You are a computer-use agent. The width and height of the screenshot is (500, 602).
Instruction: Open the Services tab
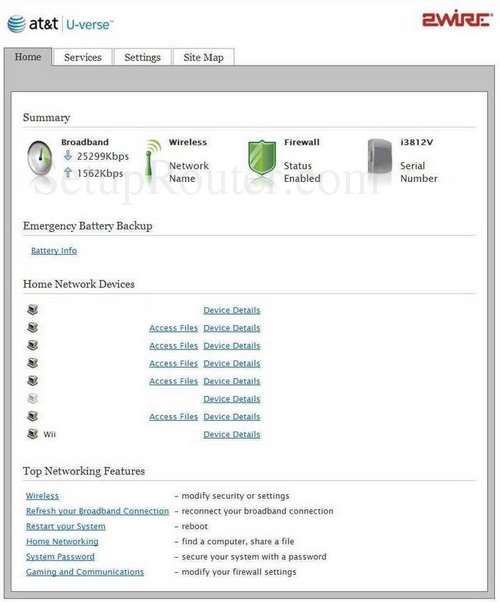click(x=83, y=57)
